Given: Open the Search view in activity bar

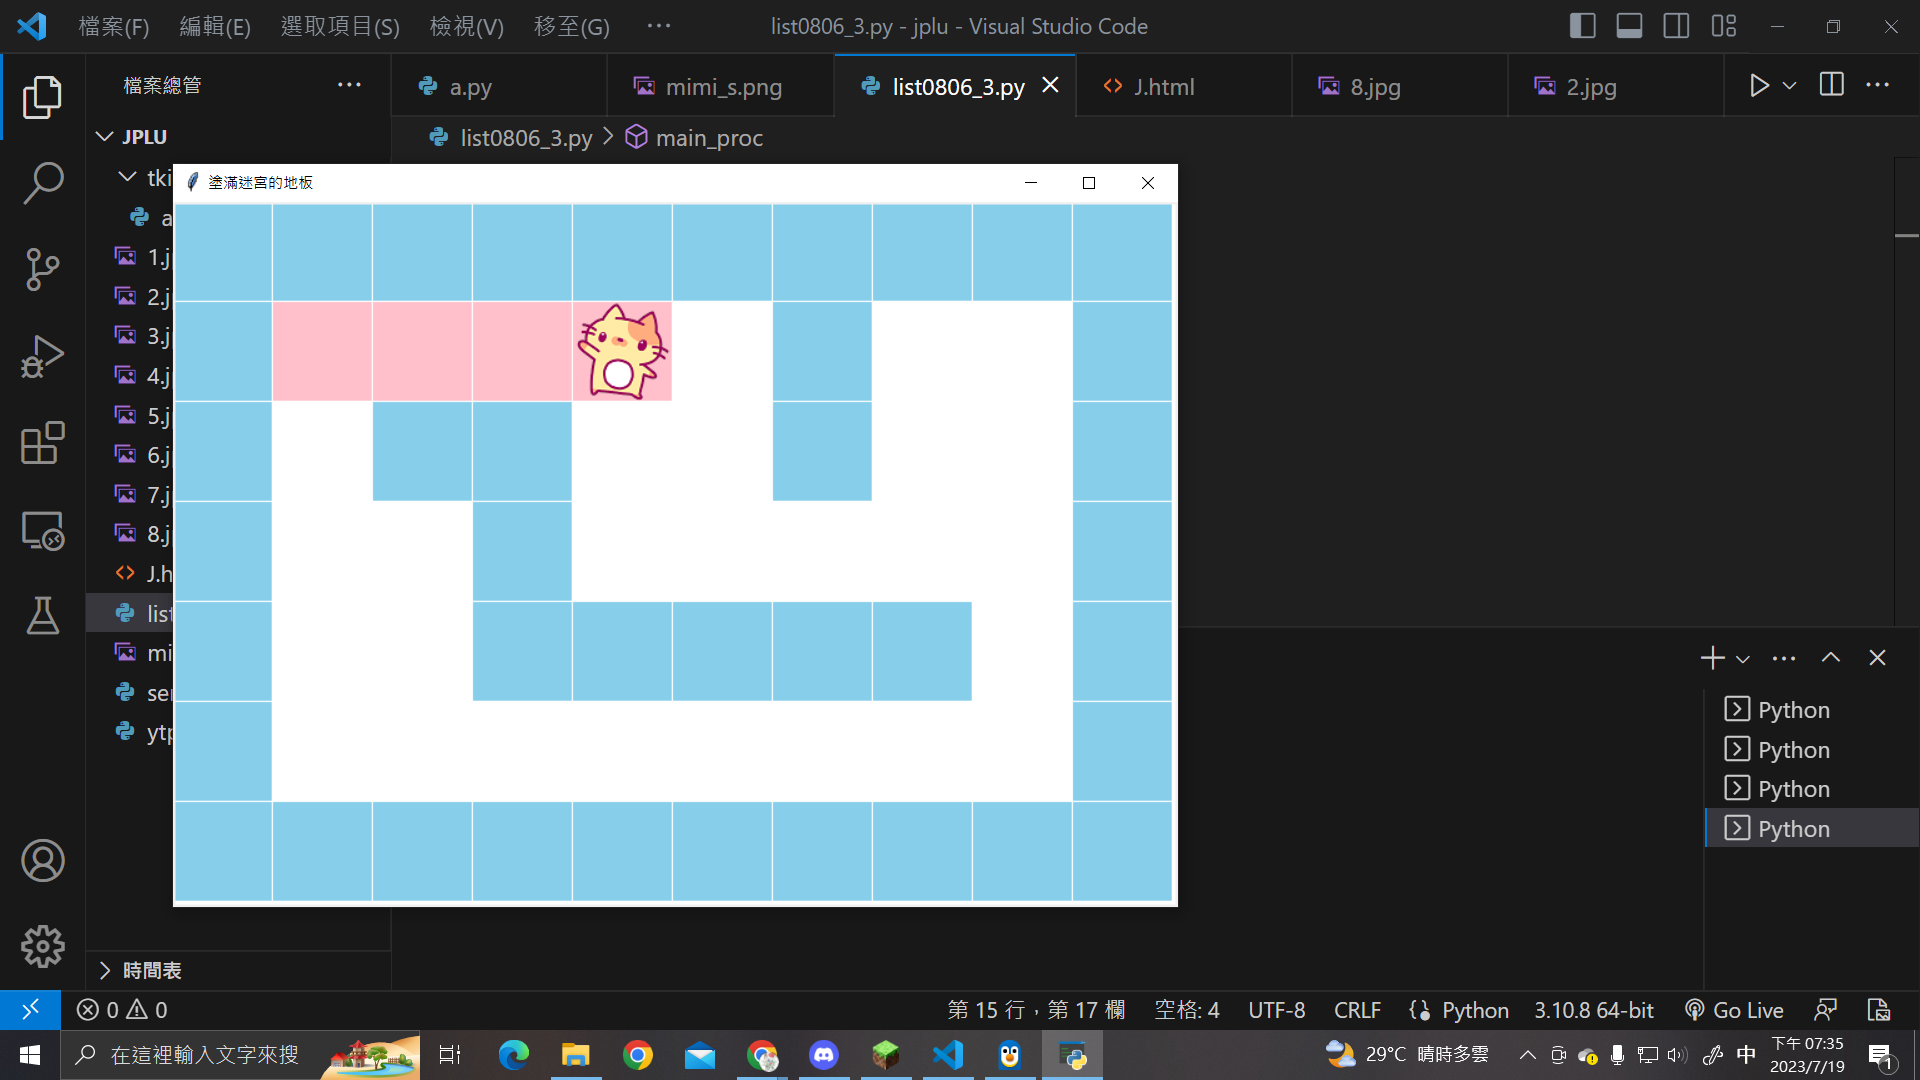Looking at the screenshot, I should [x=42, y=184].
